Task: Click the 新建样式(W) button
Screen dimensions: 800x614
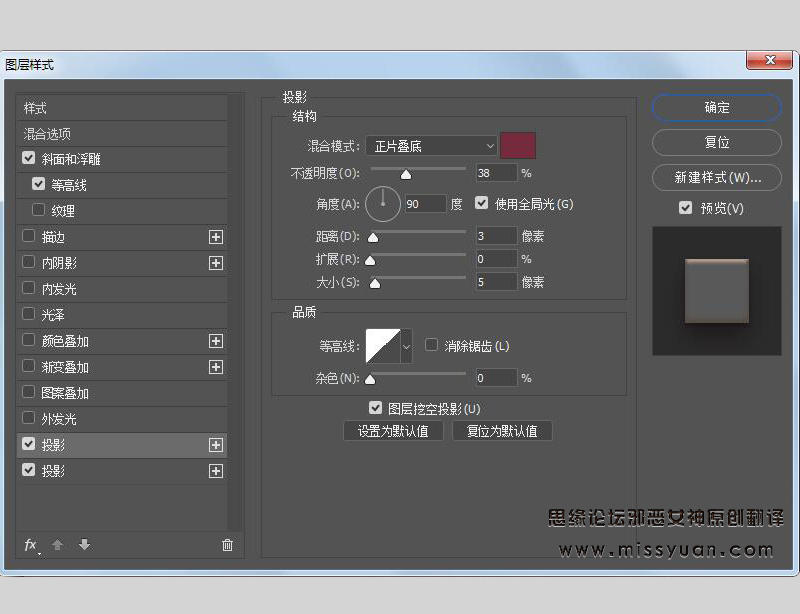Action: [716, 177]
